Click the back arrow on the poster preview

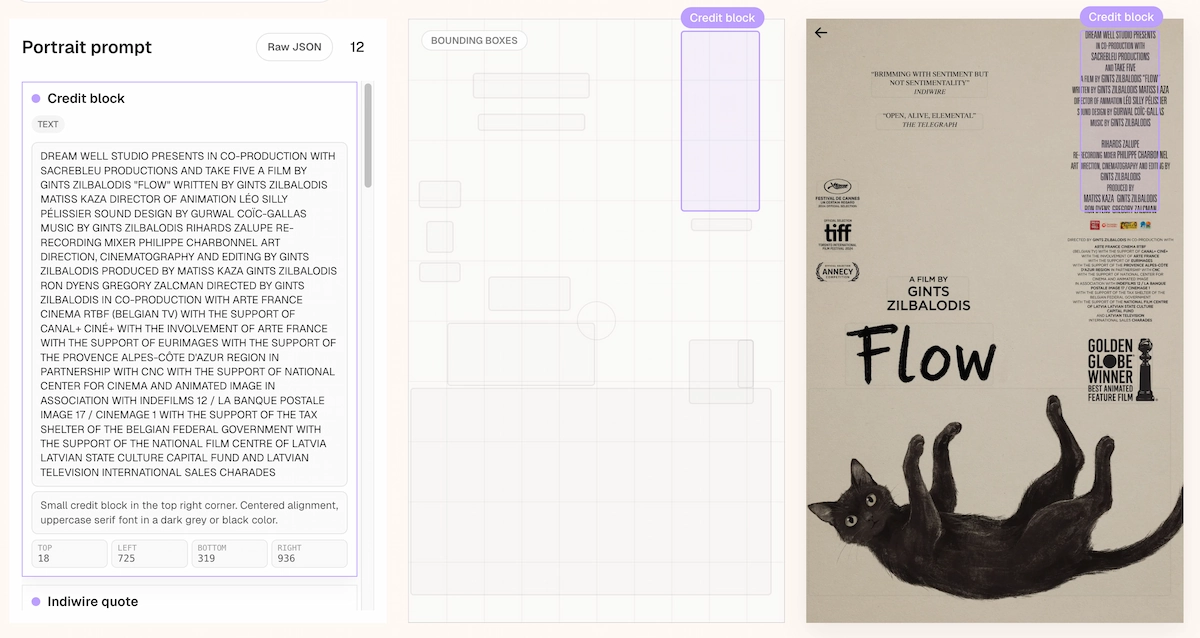coord(821,32)
